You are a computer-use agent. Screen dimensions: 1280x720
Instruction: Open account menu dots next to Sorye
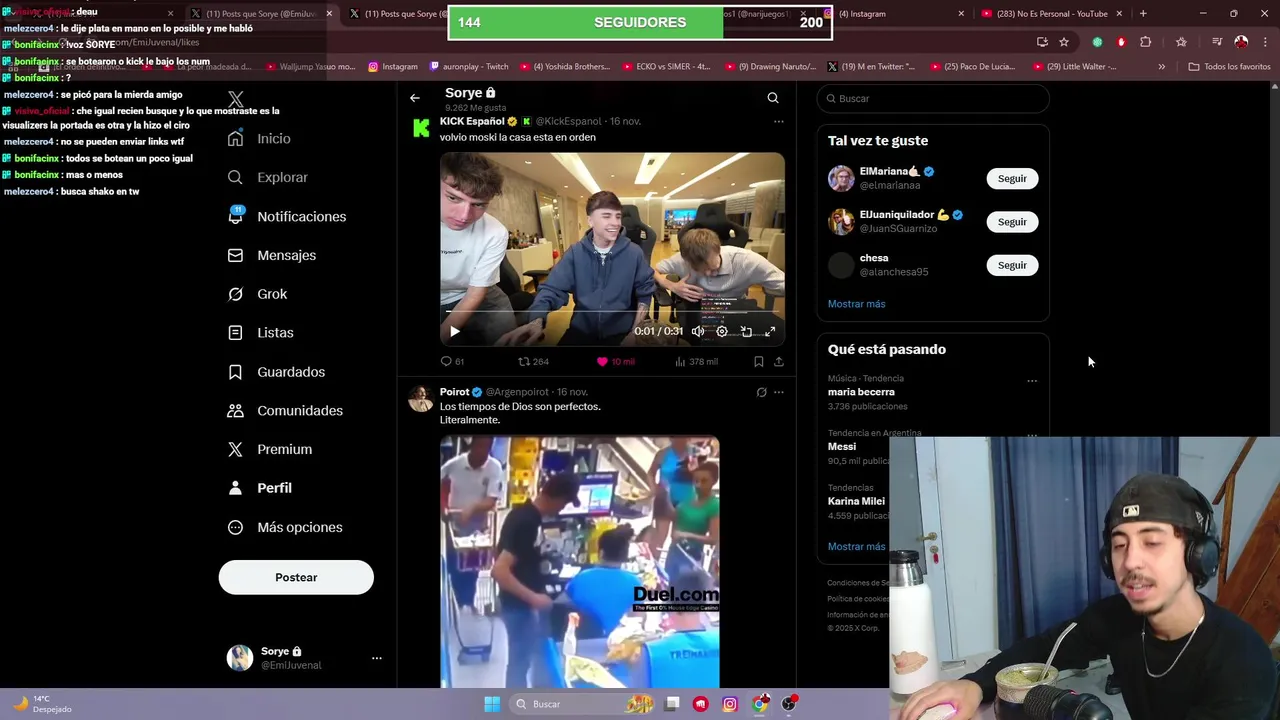(377, 658)
